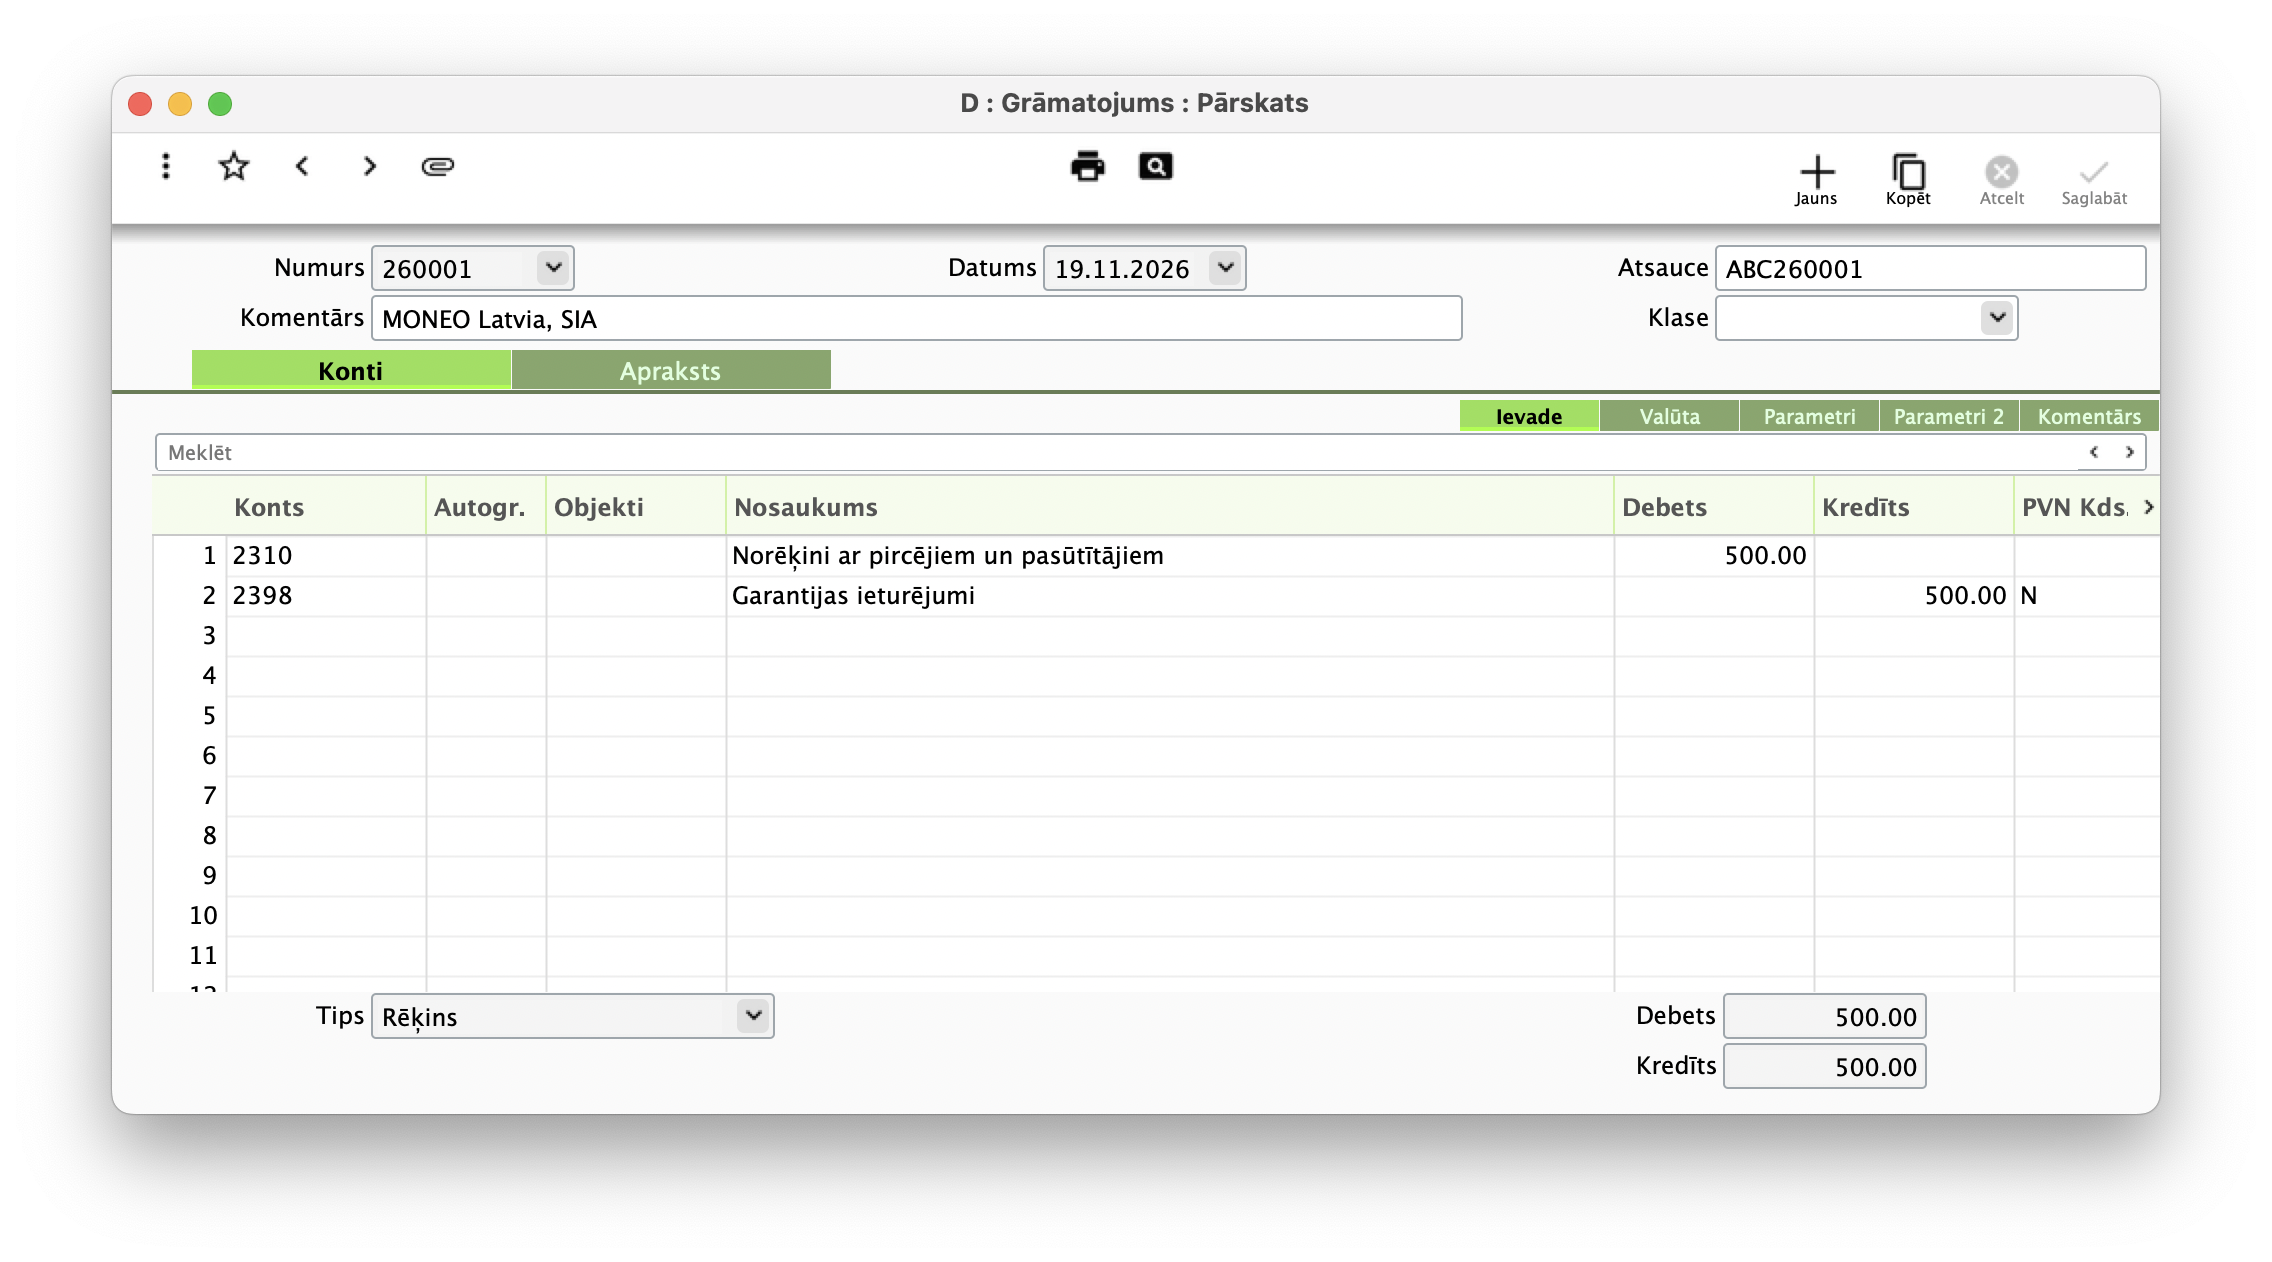2272x1262 pixels.
Task: Click the favorite star icon
Action: pos(233,166)
